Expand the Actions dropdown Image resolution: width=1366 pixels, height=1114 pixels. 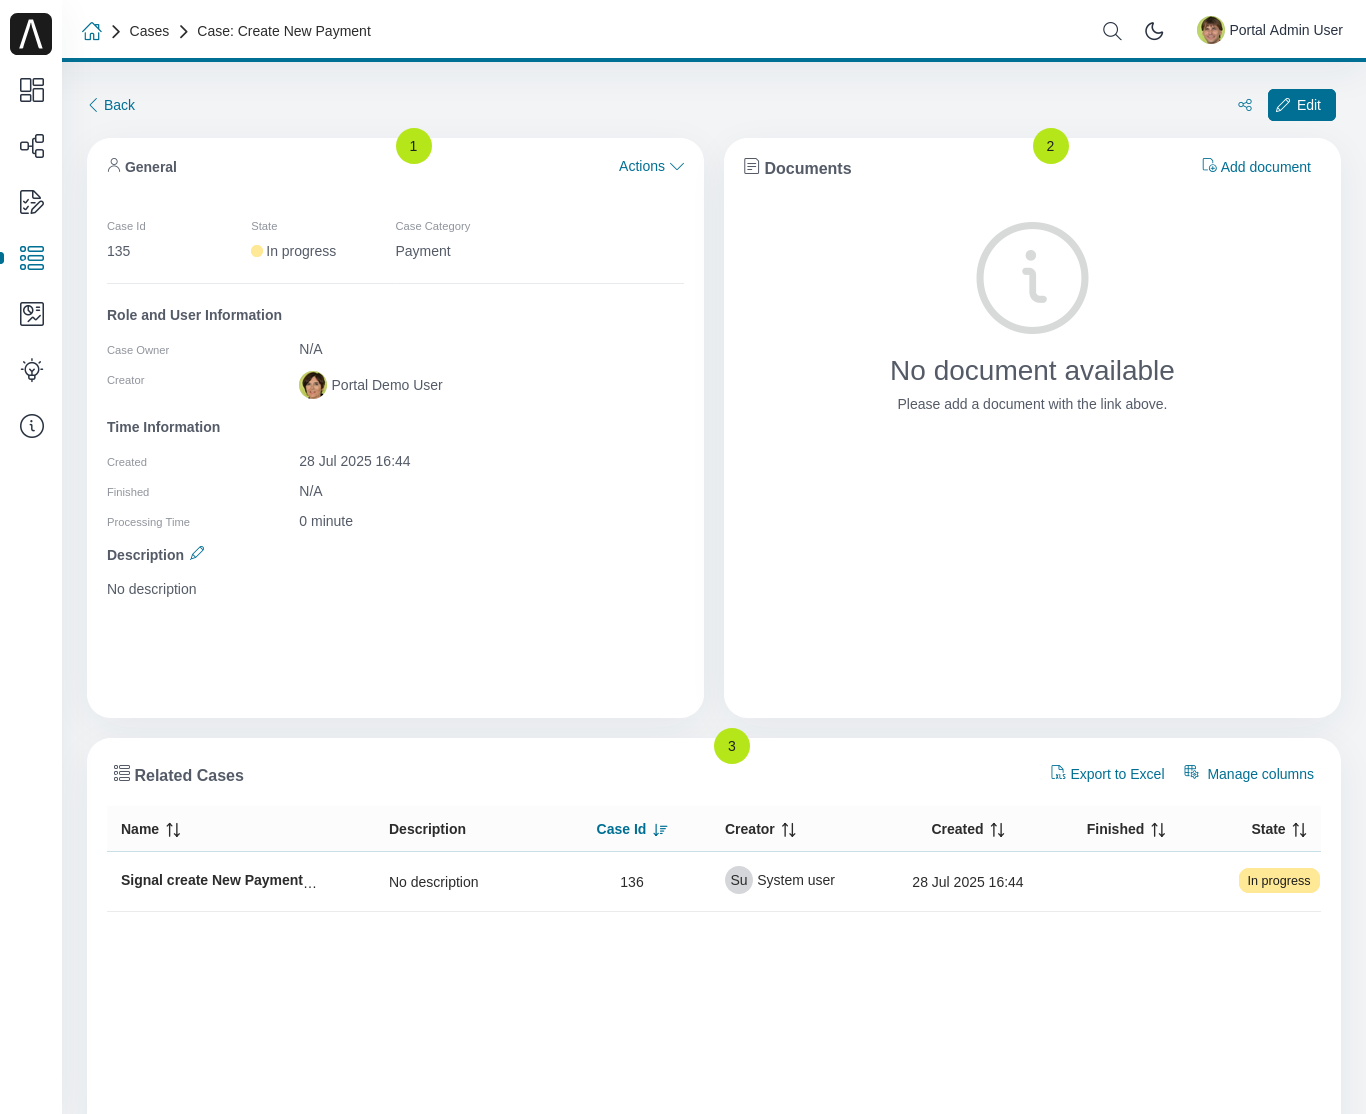coord(650,166)
